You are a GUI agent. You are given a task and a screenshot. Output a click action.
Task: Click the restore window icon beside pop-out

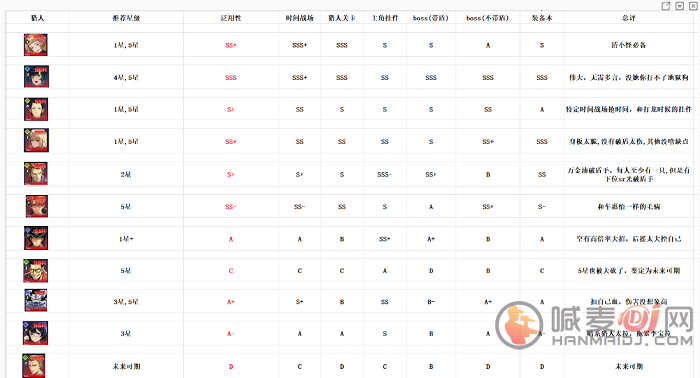(679, 6)
